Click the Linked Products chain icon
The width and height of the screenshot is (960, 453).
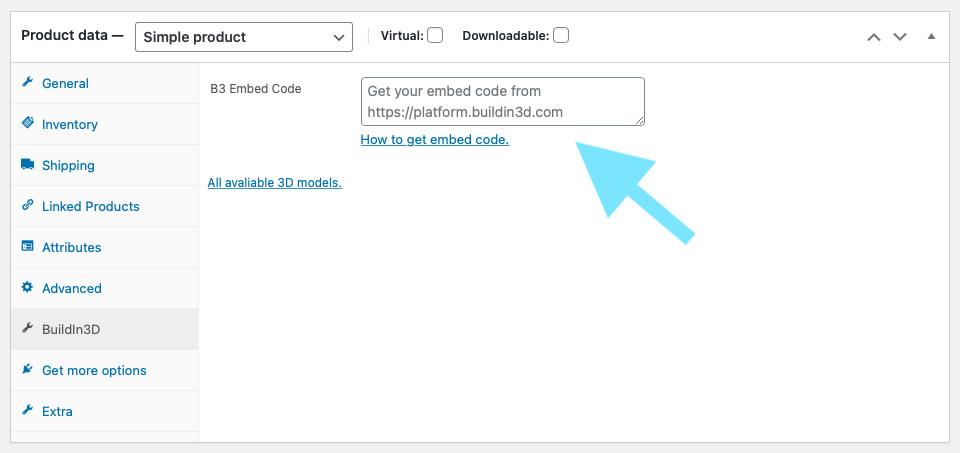tap(27, 205)
